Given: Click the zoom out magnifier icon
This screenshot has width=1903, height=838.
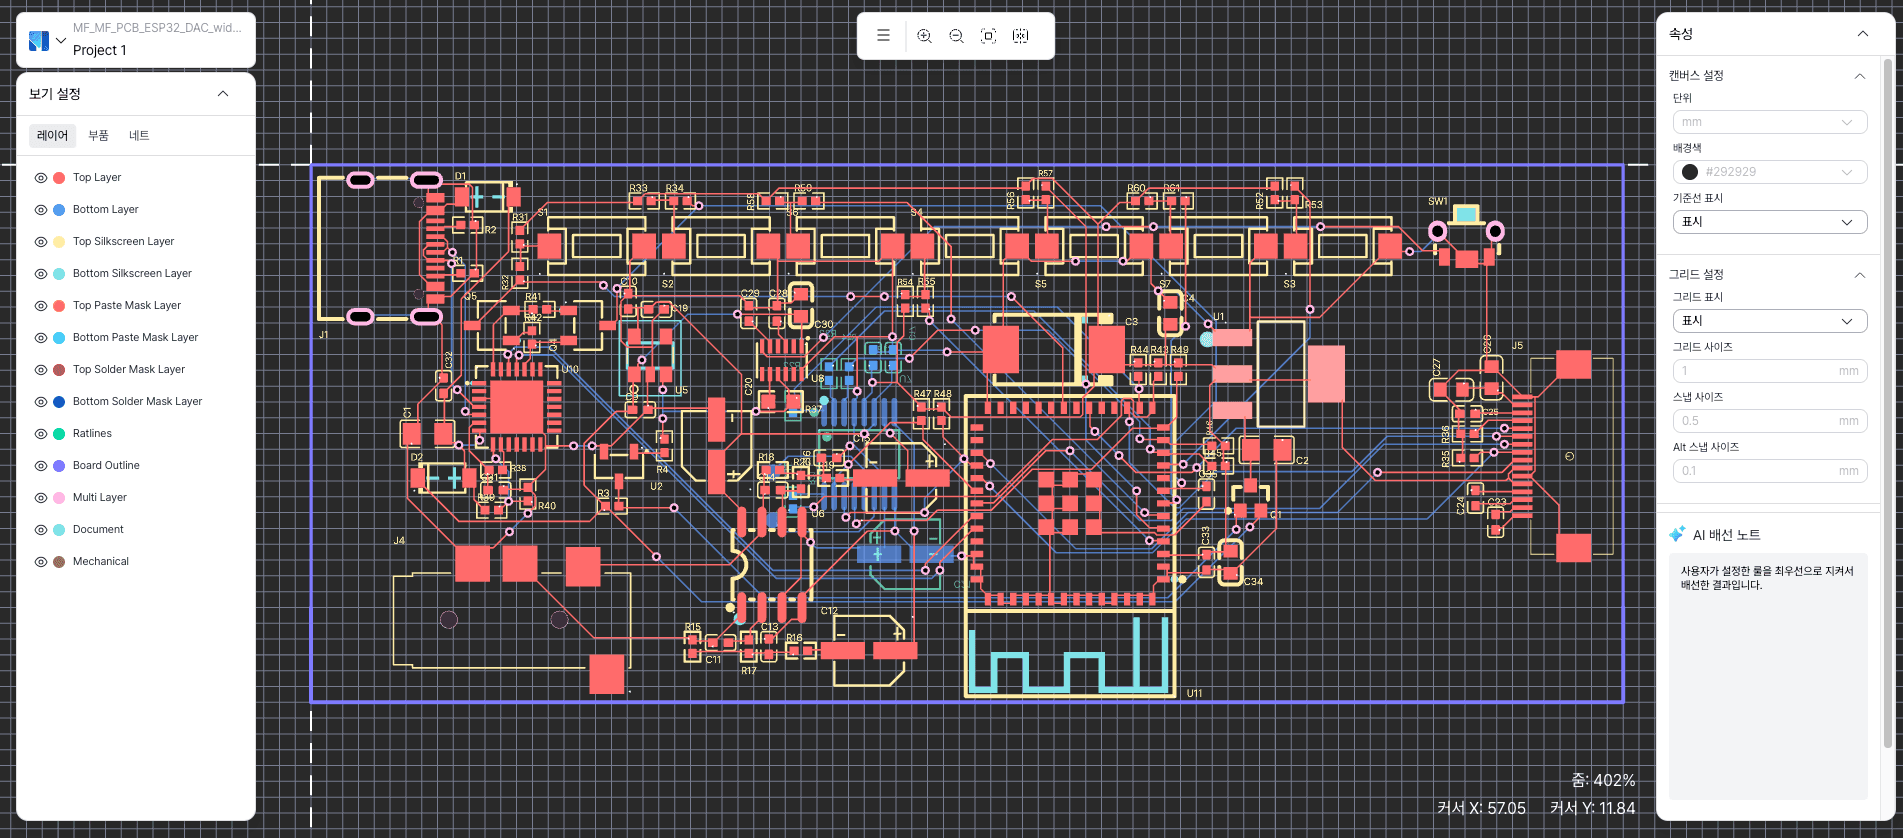Looking at the screenshot, I should click(957, 36).
